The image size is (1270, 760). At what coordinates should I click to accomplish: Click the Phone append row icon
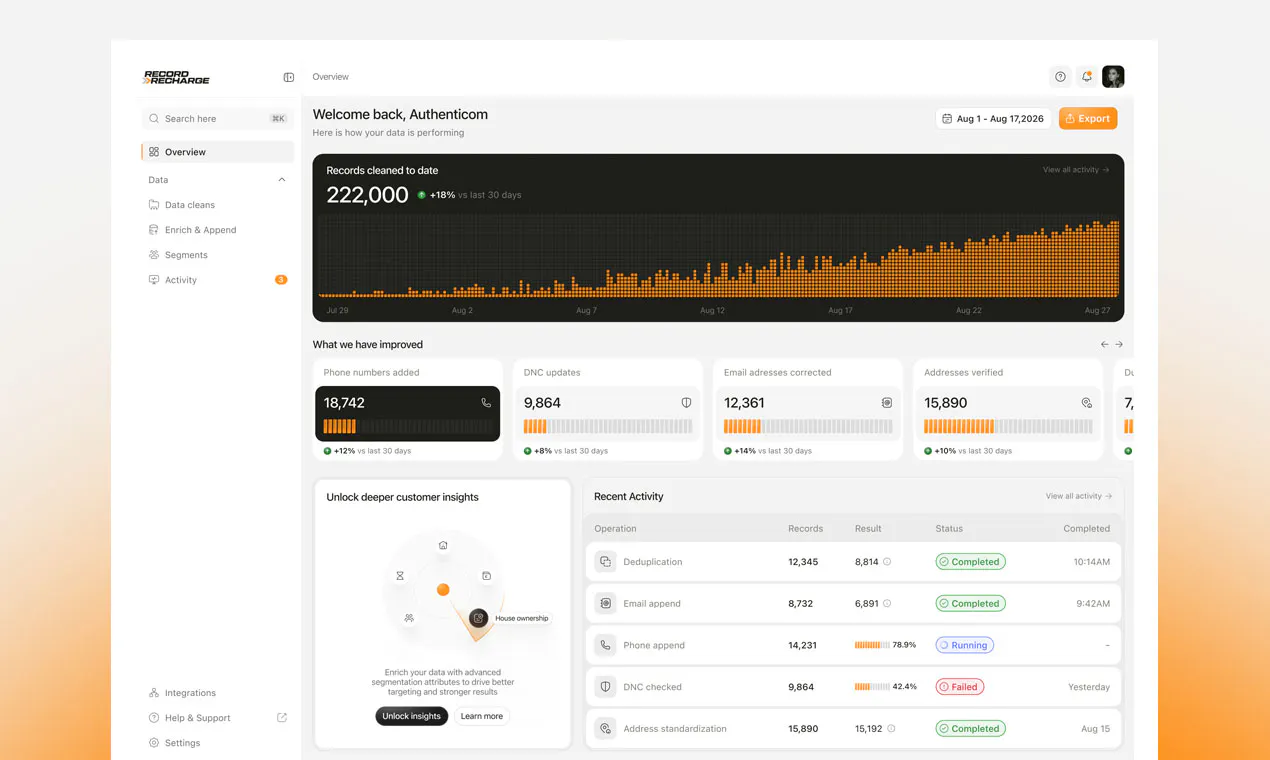point(605,645)
